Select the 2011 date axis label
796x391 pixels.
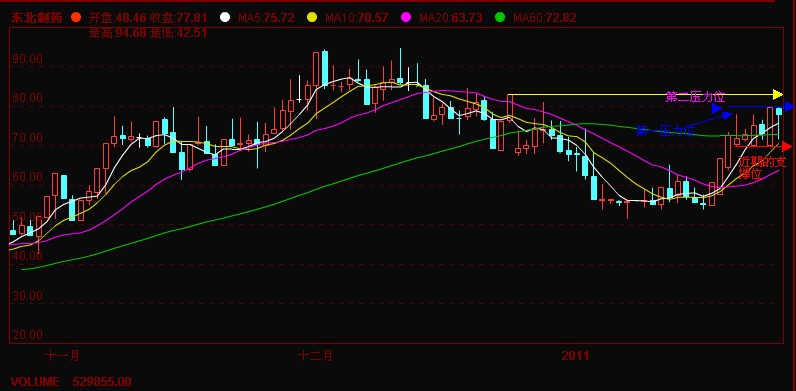pyautogui.click(x=575, y=355)
